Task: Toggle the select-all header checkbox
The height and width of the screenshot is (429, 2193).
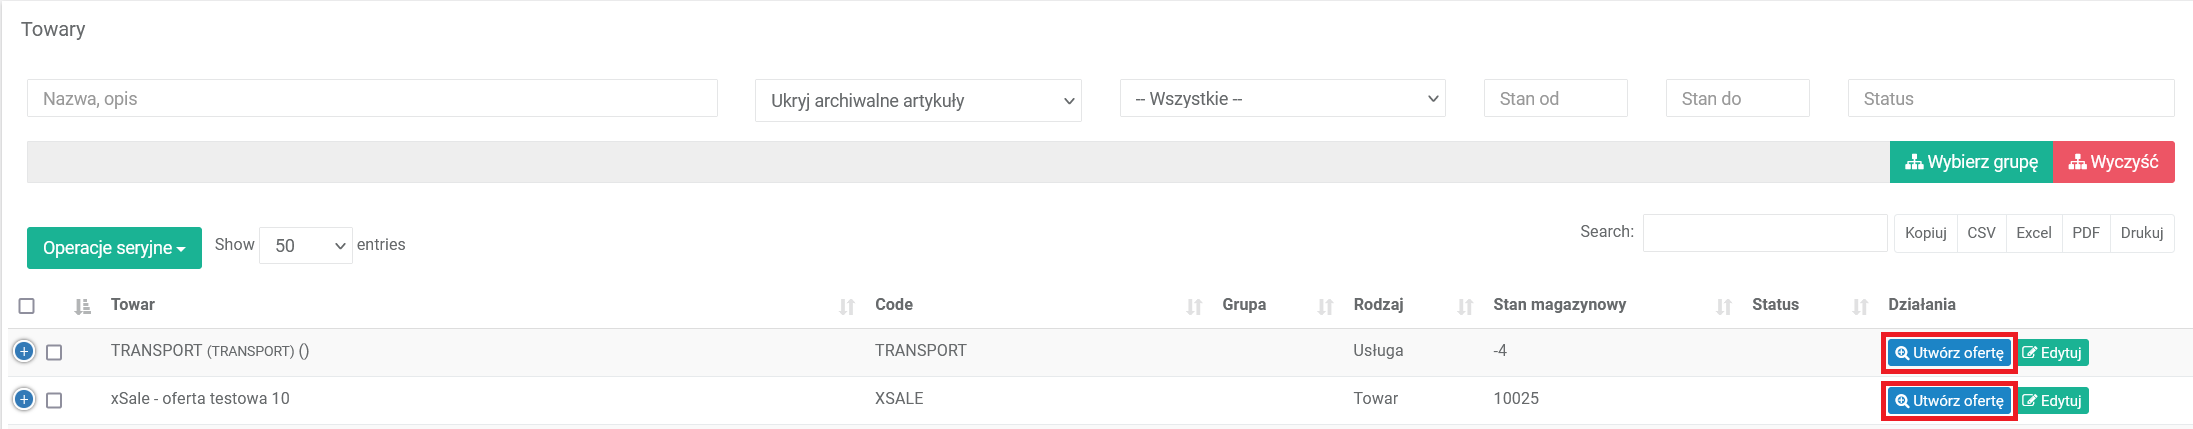Action: (x=27, y=306)
